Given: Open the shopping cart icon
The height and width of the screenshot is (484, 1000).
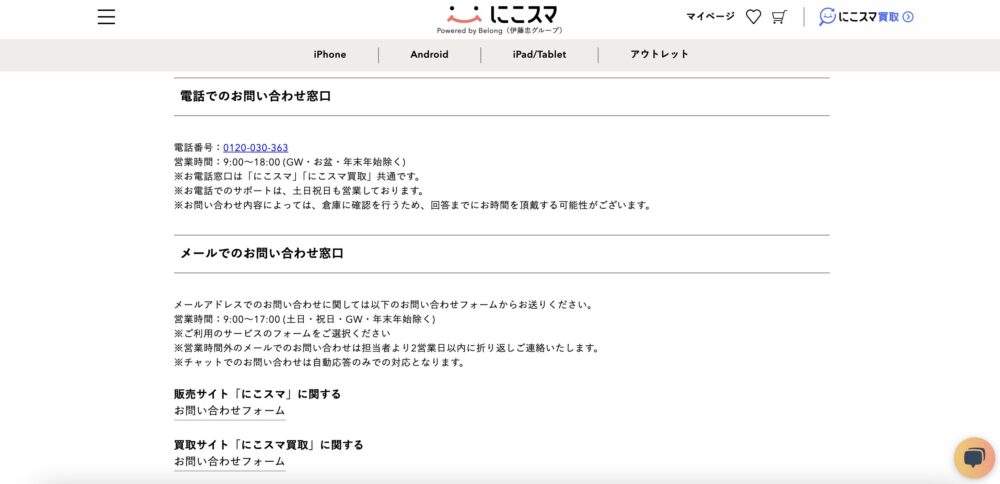Looking at the screenshot, I should [779, 17].
